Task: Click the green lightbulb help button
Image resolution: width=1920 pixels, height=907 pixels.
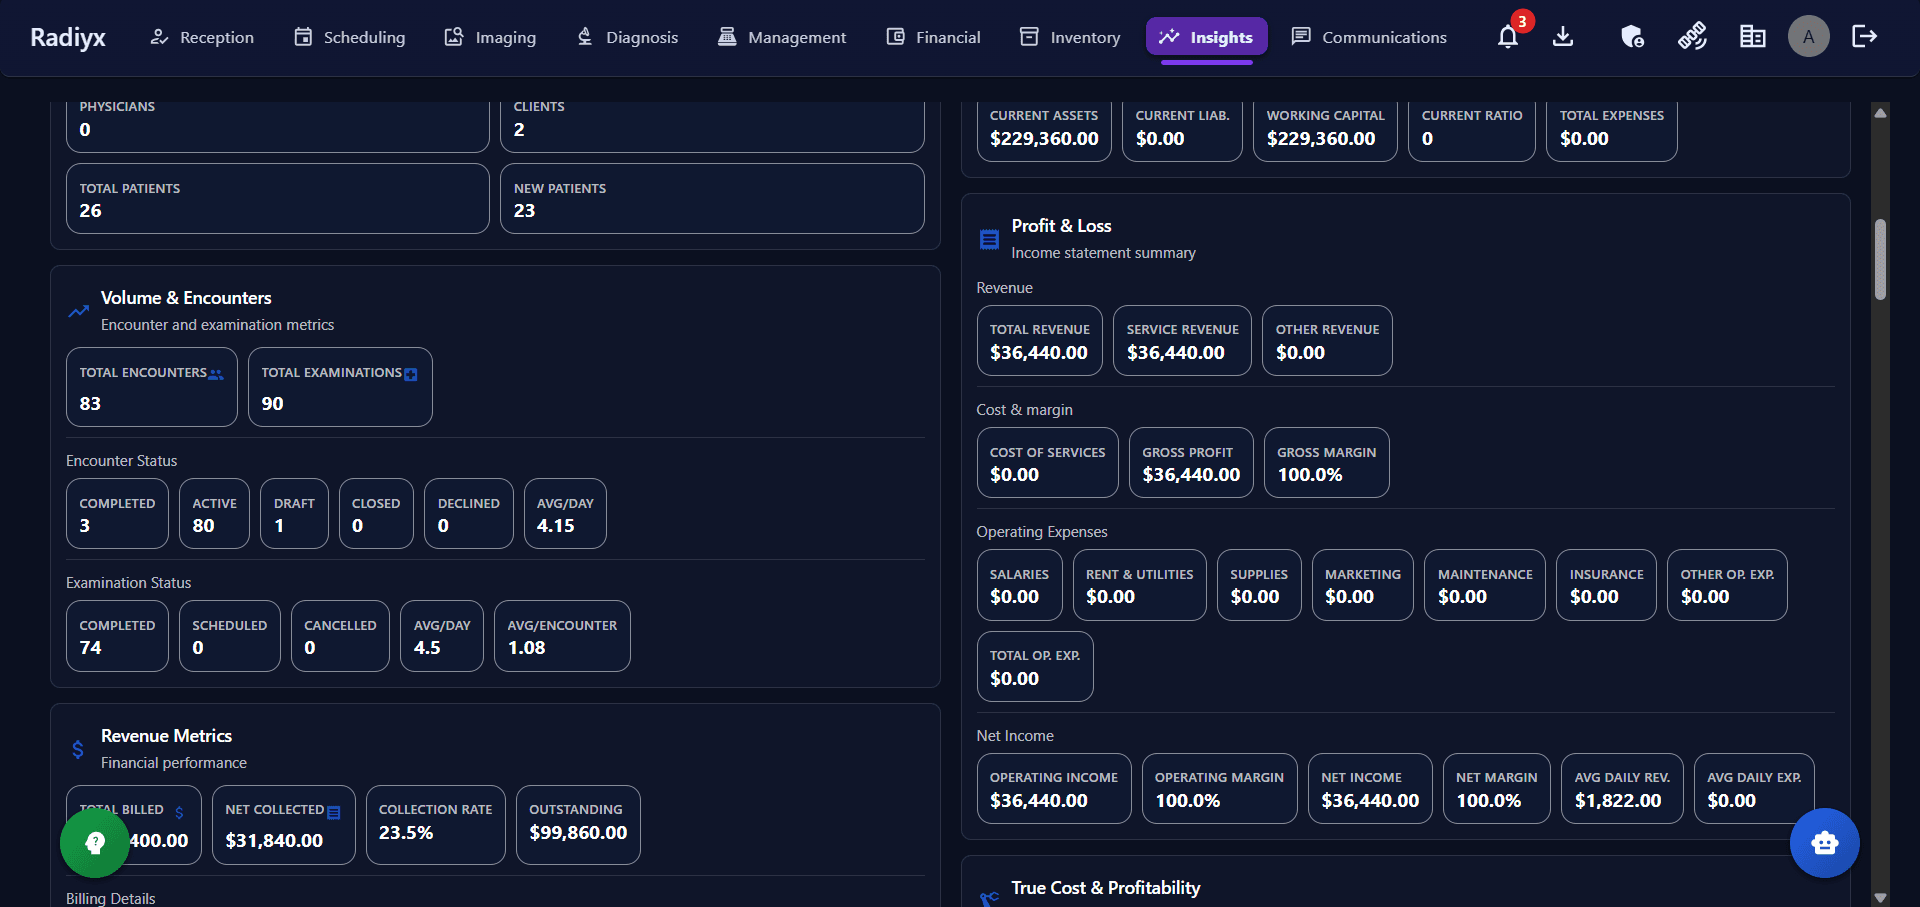Action: (x=95, y=843)
